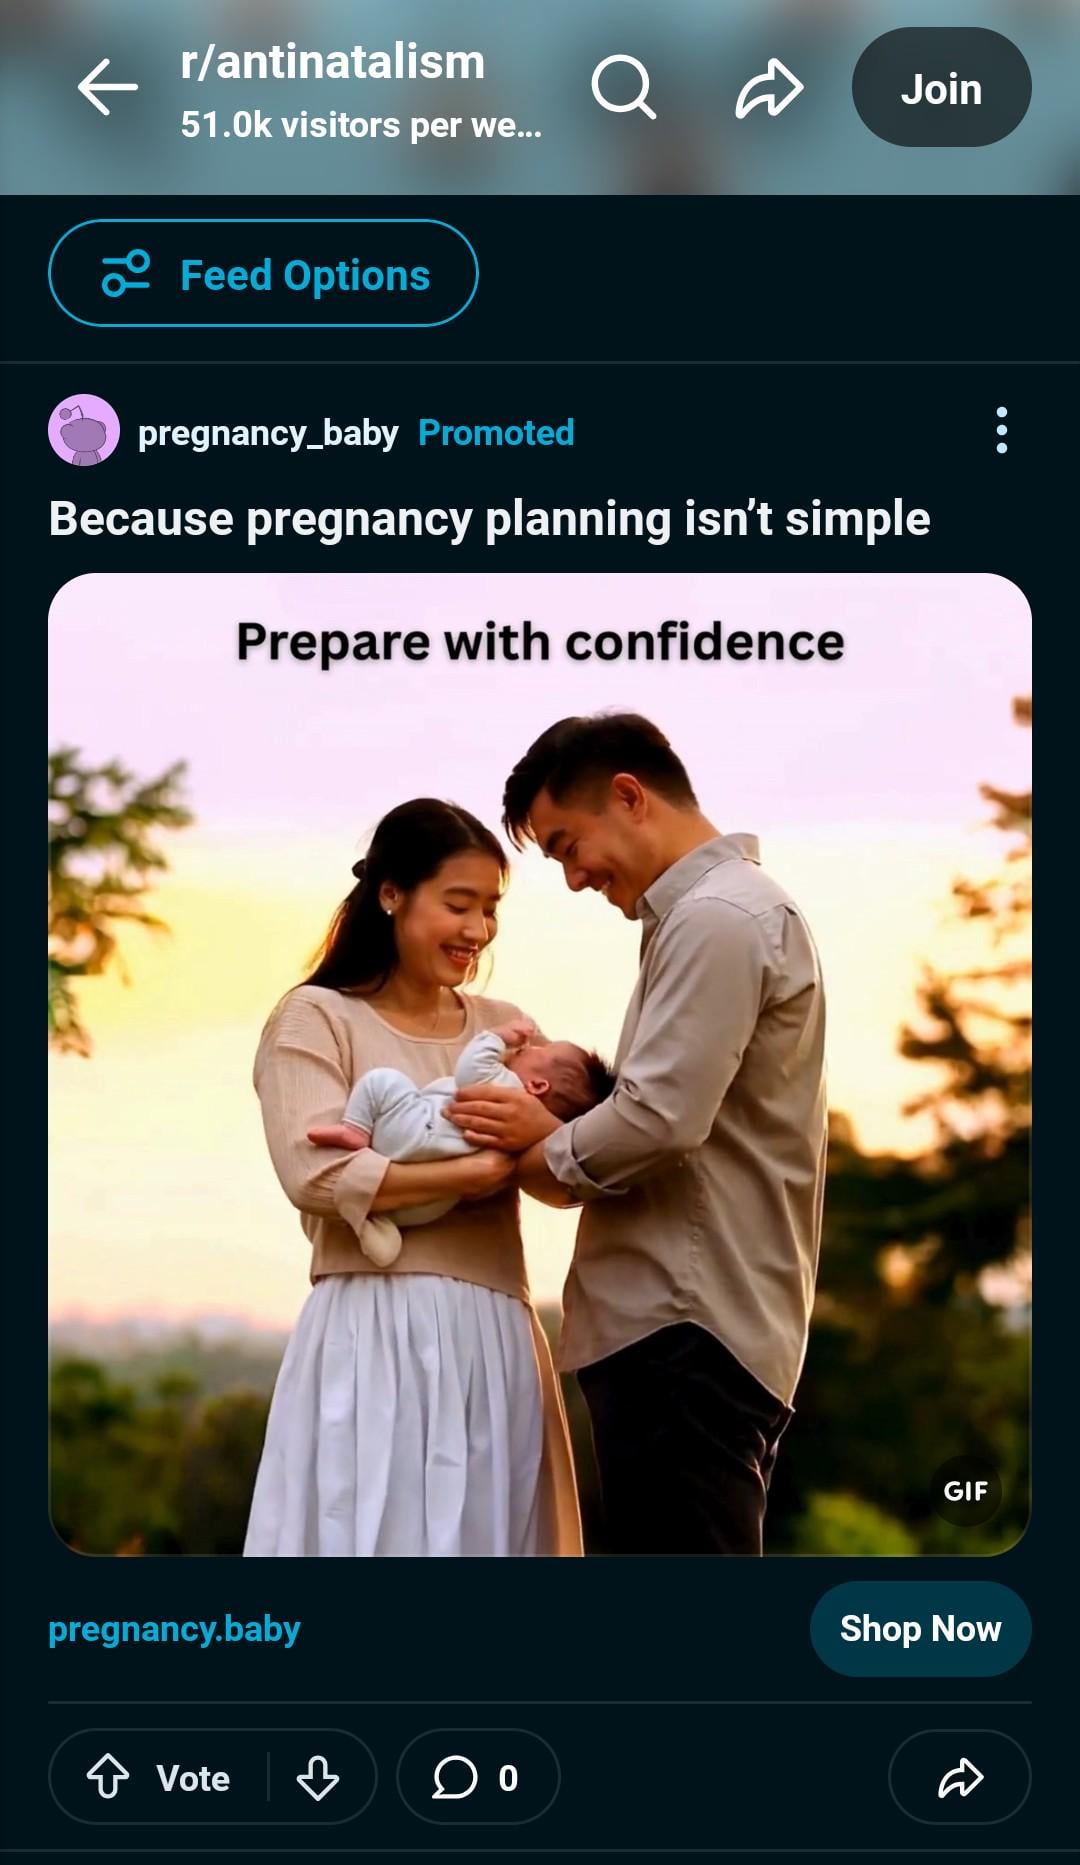The width and height of the screenshot is (1080, 1865).
Task: Open the post title about pregnancy planning
Action: (x=490, y=520)
